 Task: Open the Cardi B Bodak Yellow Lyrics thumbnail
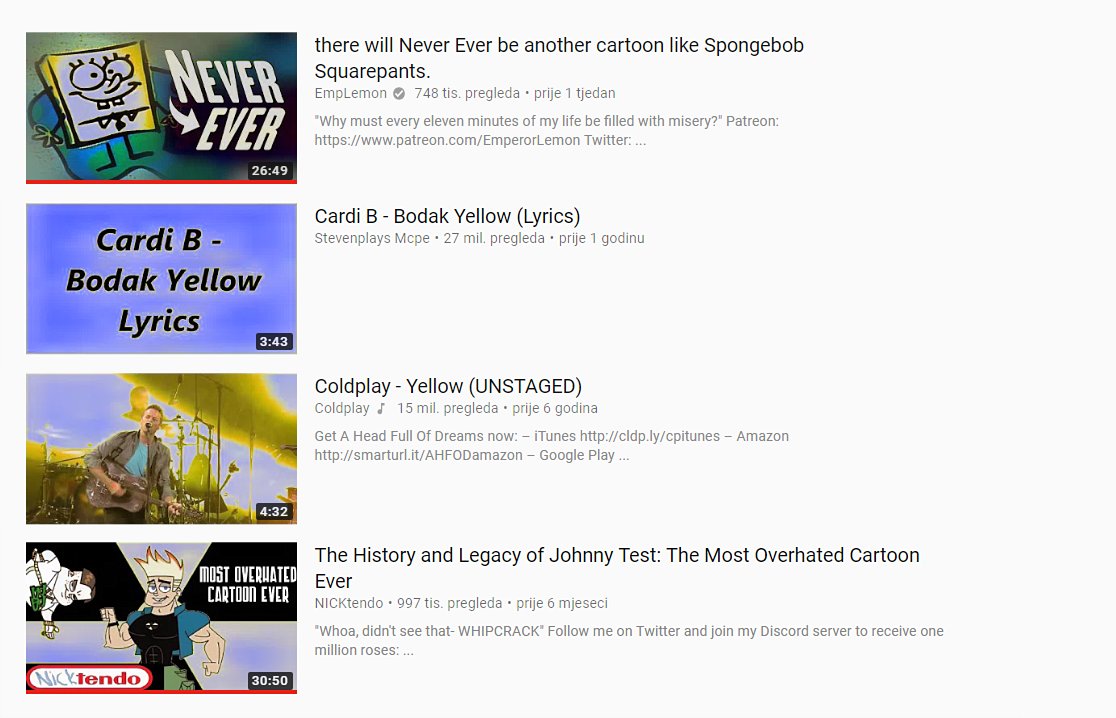[x=162, y=278]
